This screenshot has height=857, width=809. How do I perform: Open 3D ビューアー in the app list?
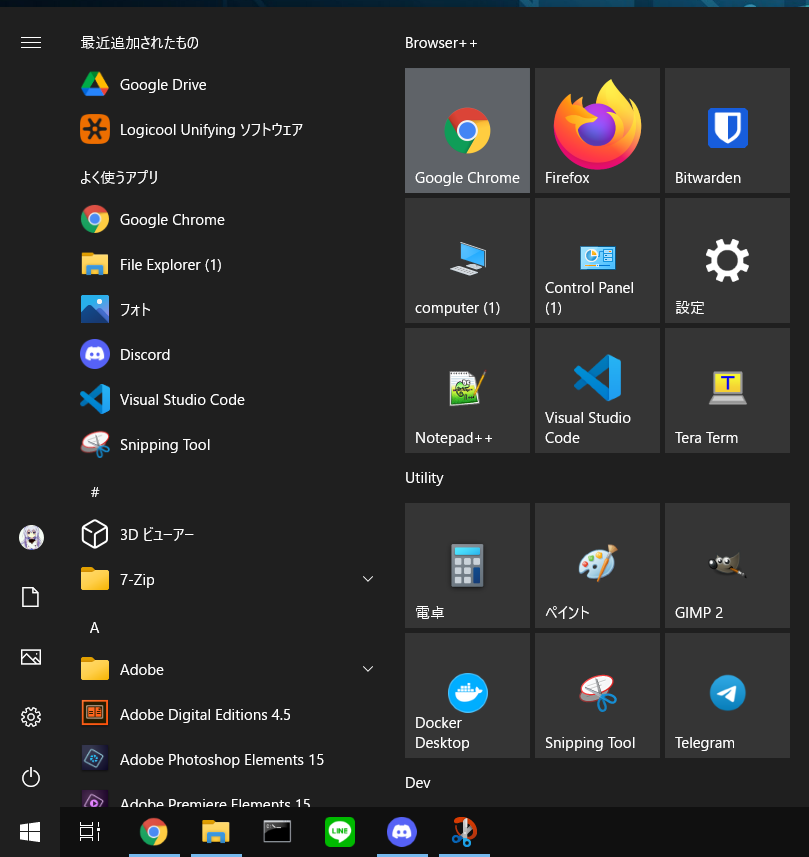(x=227, y=535)
